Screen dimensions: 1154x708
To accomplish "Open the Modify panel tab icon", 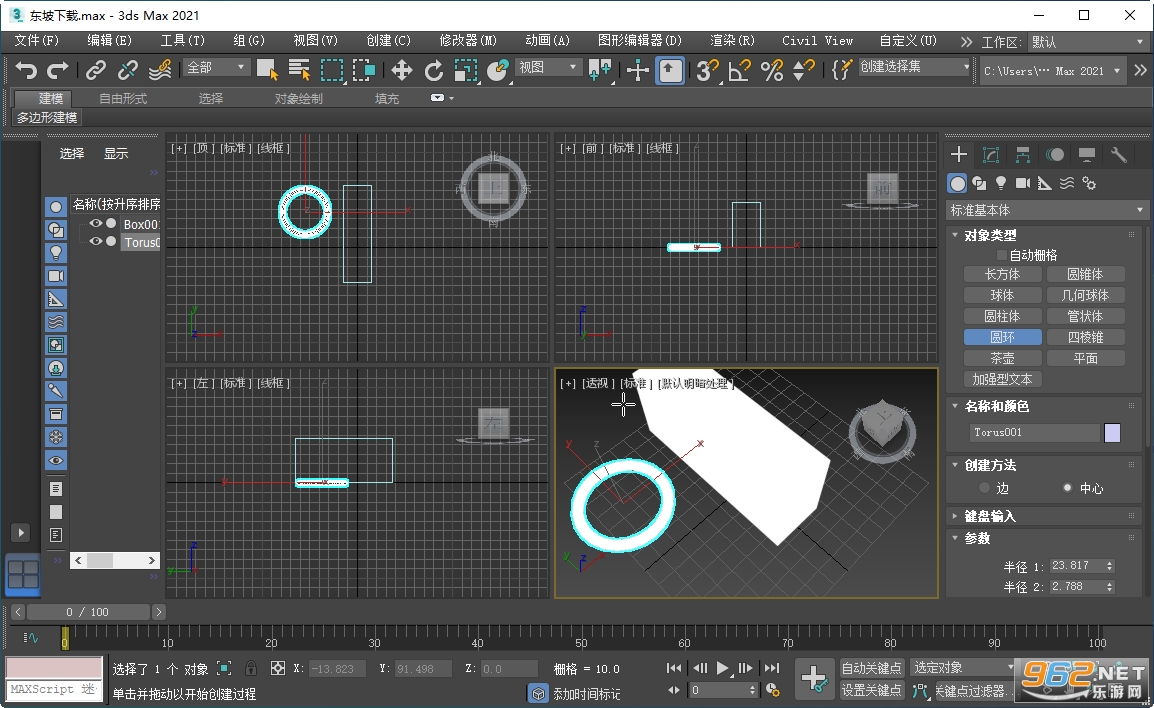I will coord(991,155).
